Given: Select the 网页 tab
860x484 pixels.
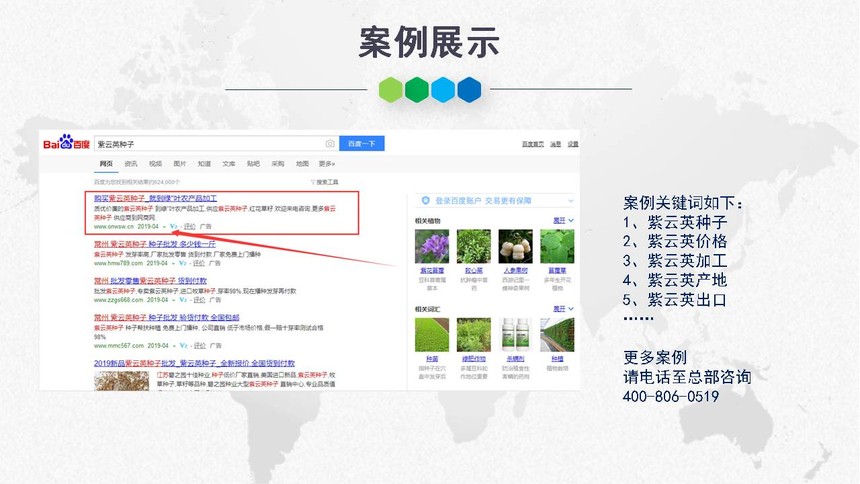Looking at the screenshot, I should [x=106, y=164].
